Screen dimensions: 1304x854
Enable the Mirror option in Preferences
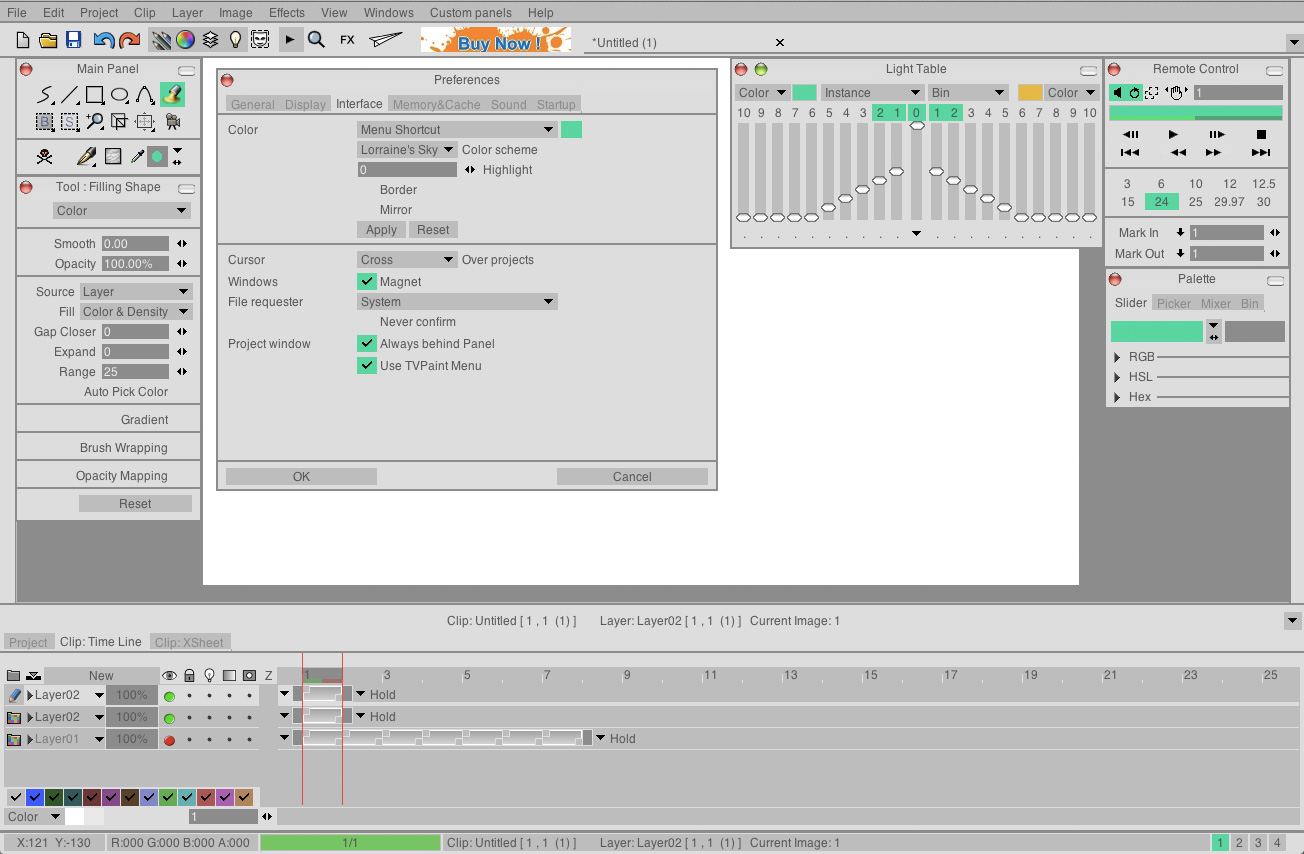(396, 210)
